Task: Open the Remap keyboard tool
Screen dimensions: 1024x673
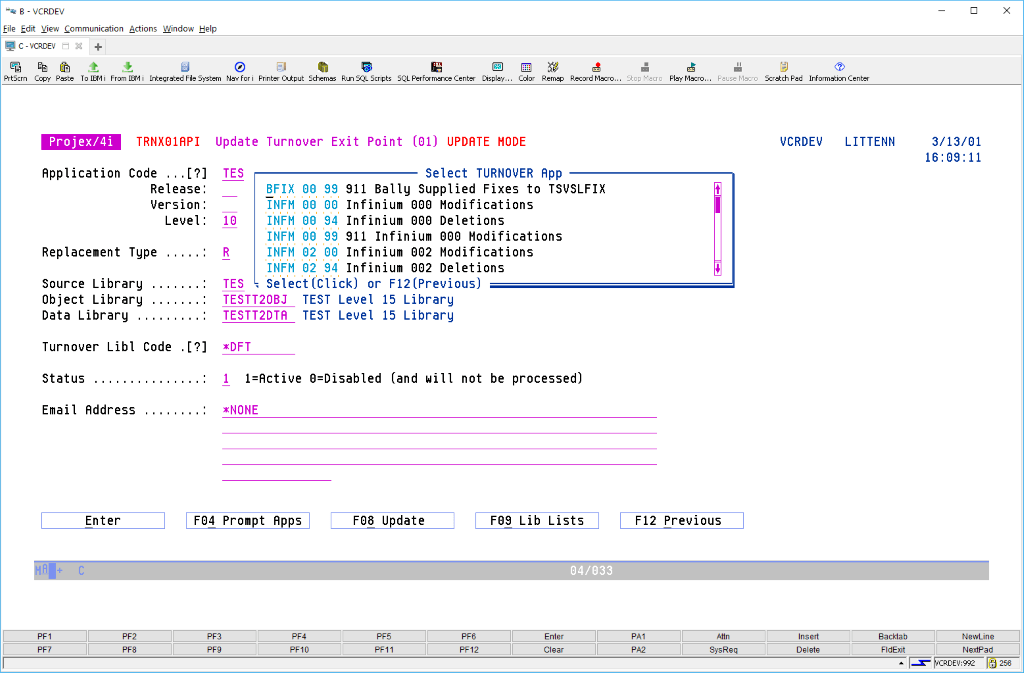Action: point(552,71)
